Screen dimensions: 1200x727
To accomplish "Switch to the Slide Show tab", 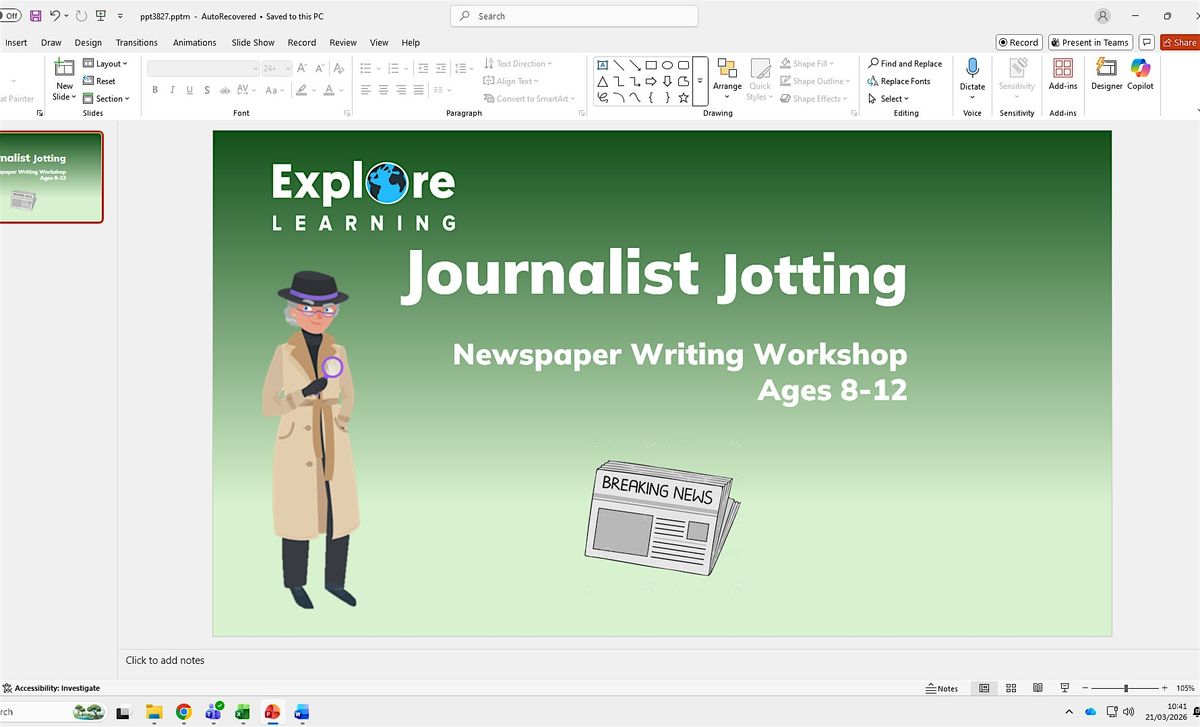I will [253, 43].
